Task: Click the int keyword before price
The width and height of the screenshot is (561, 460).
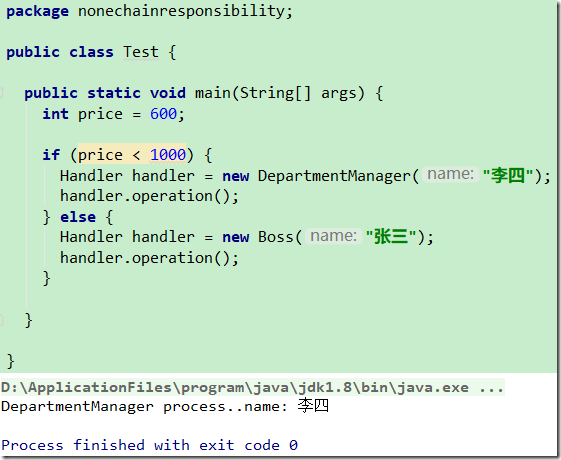Action: 55,114
